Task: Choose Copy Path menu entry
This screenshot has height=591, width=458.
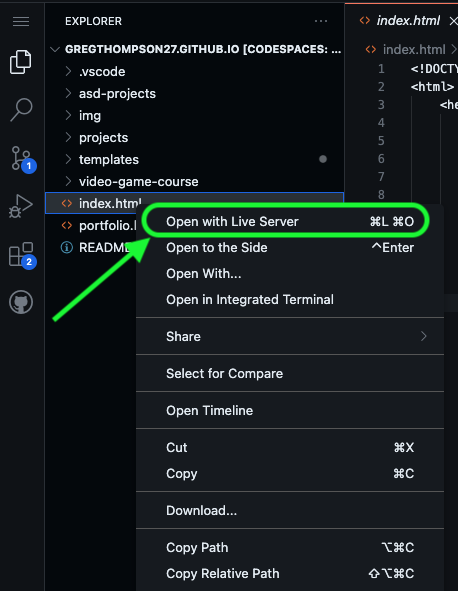Action: coord(290,547)
